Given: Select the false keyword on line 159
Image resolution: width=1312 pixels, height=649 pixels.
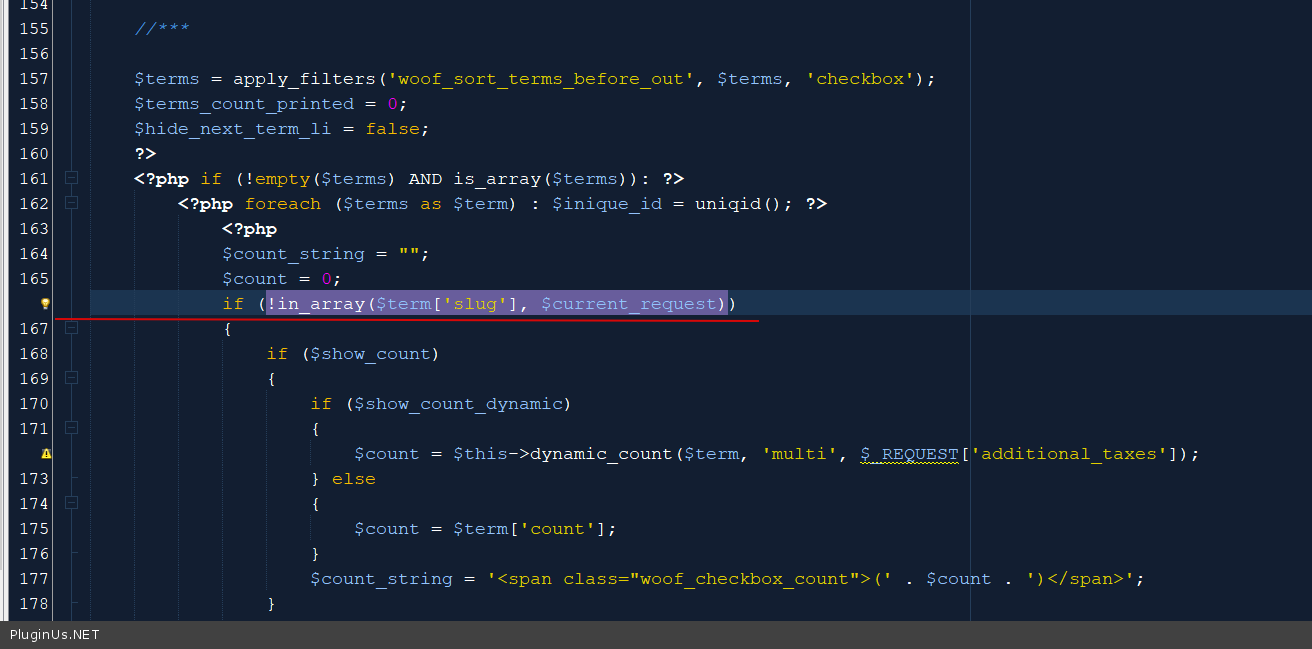Looking at the screenshot, I should point(393,129).
